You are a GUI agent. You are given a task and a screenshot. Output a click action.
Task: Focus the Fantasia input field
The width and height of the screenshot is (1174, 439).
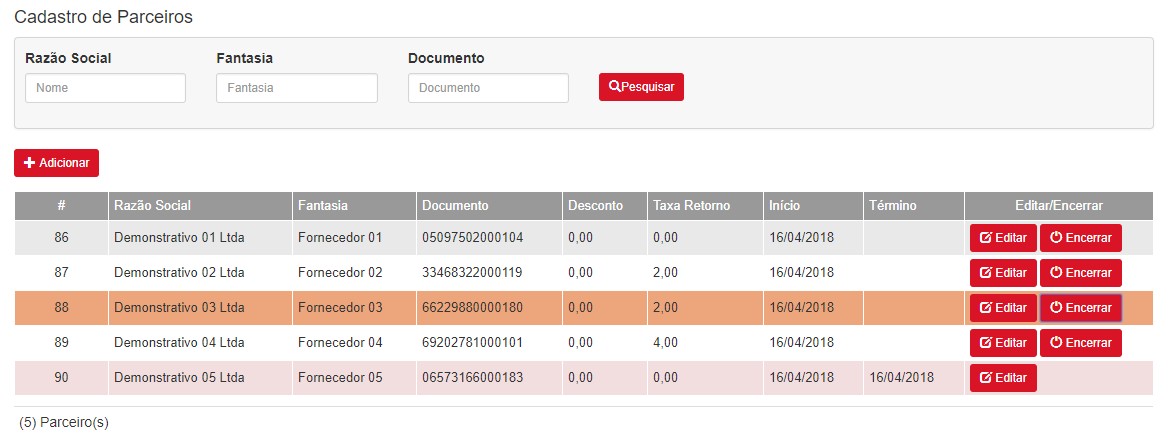point(296,88)
